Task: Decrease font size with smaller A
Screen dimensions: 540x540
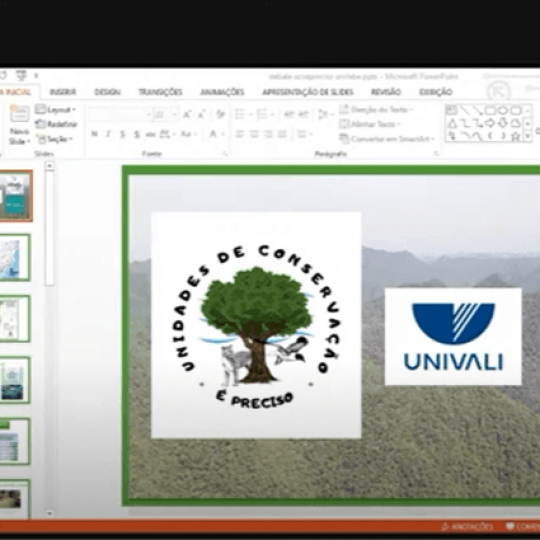Action: pos(201,114)
